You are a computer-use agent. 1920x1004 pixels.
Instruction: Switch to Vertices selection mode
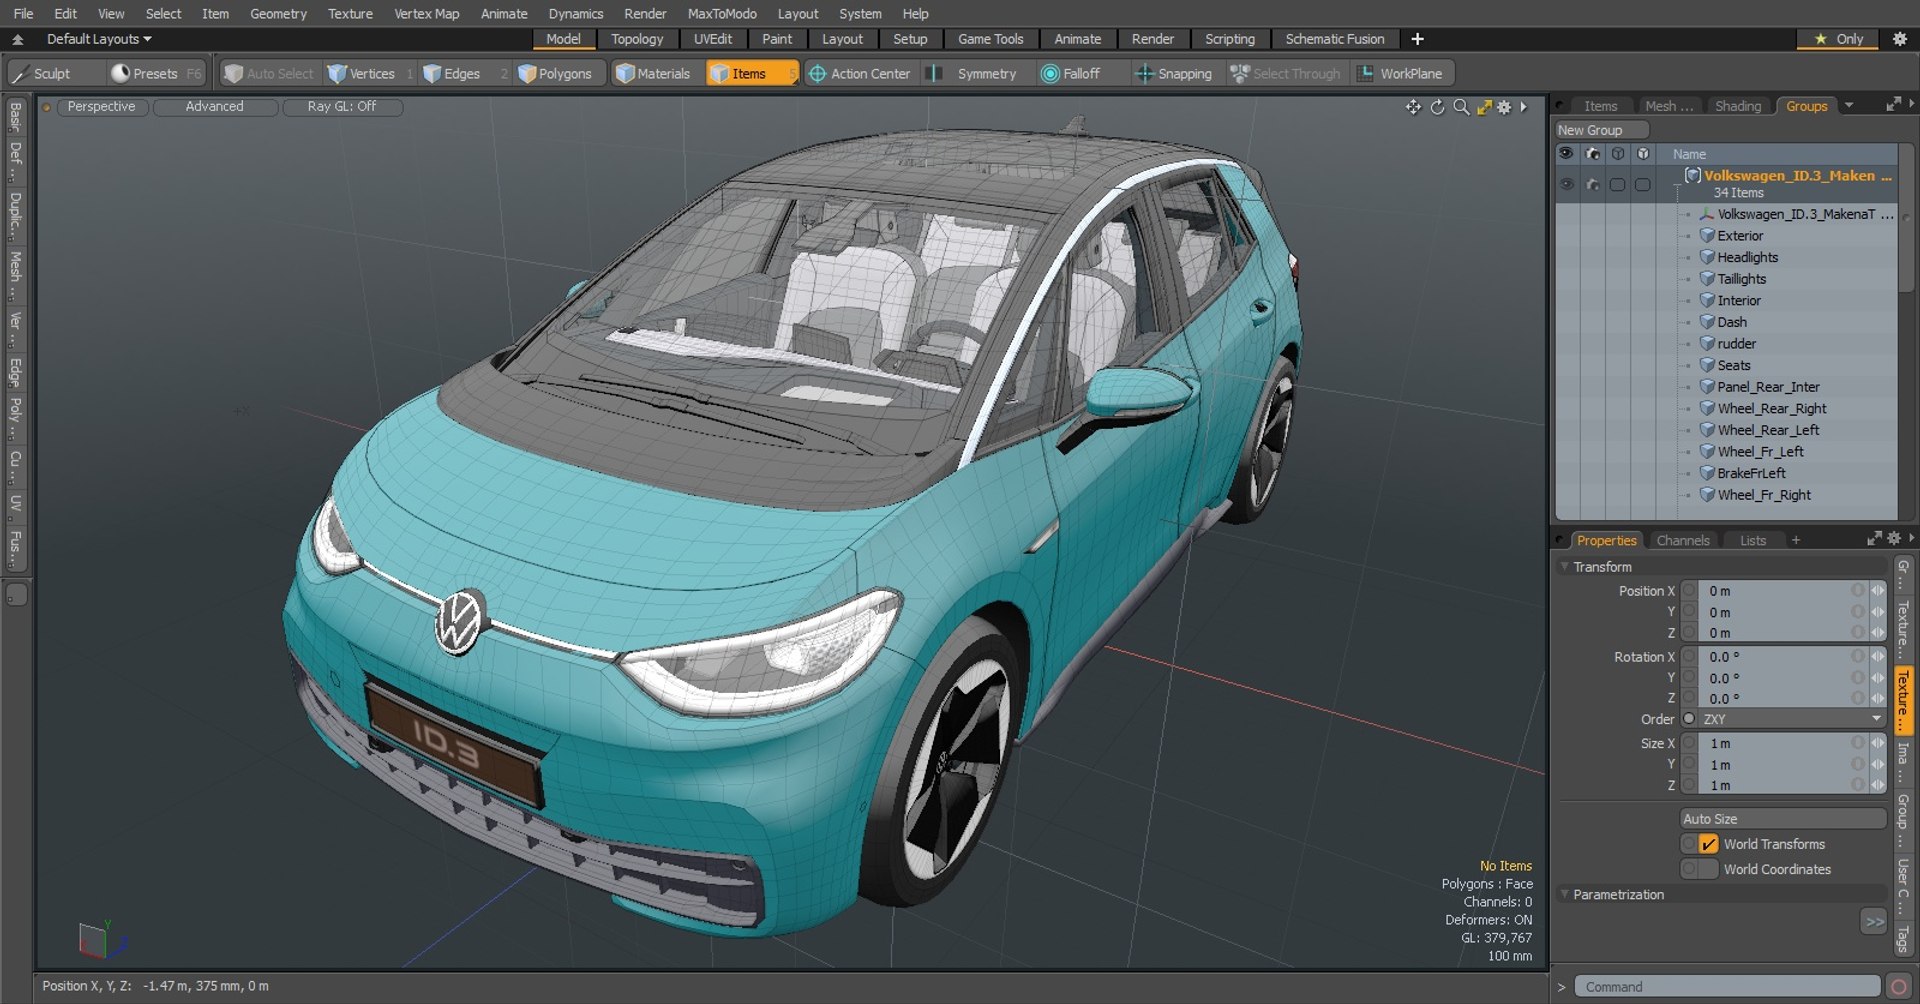(362, 74)
